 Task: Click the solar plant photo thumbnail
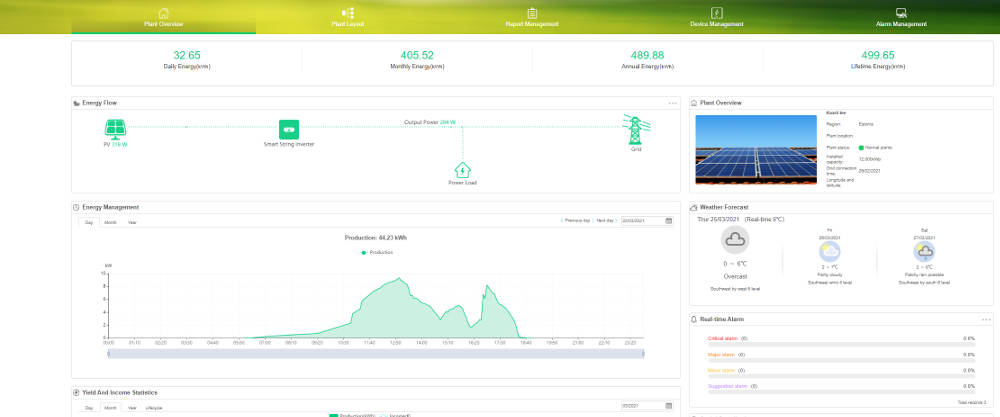pyautogui.click(x=757, y=150)
